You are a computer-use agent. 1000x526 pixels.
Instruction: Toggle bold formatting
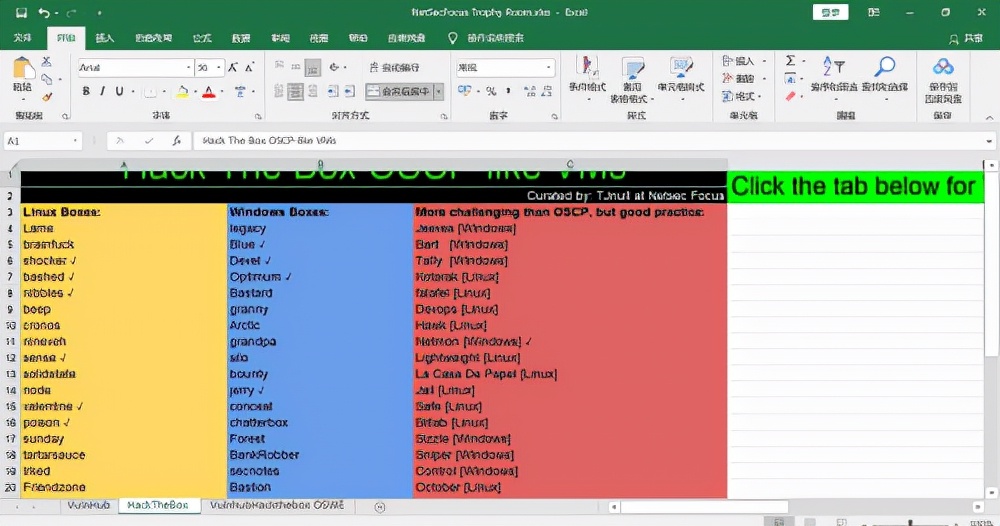click(86, 92)
